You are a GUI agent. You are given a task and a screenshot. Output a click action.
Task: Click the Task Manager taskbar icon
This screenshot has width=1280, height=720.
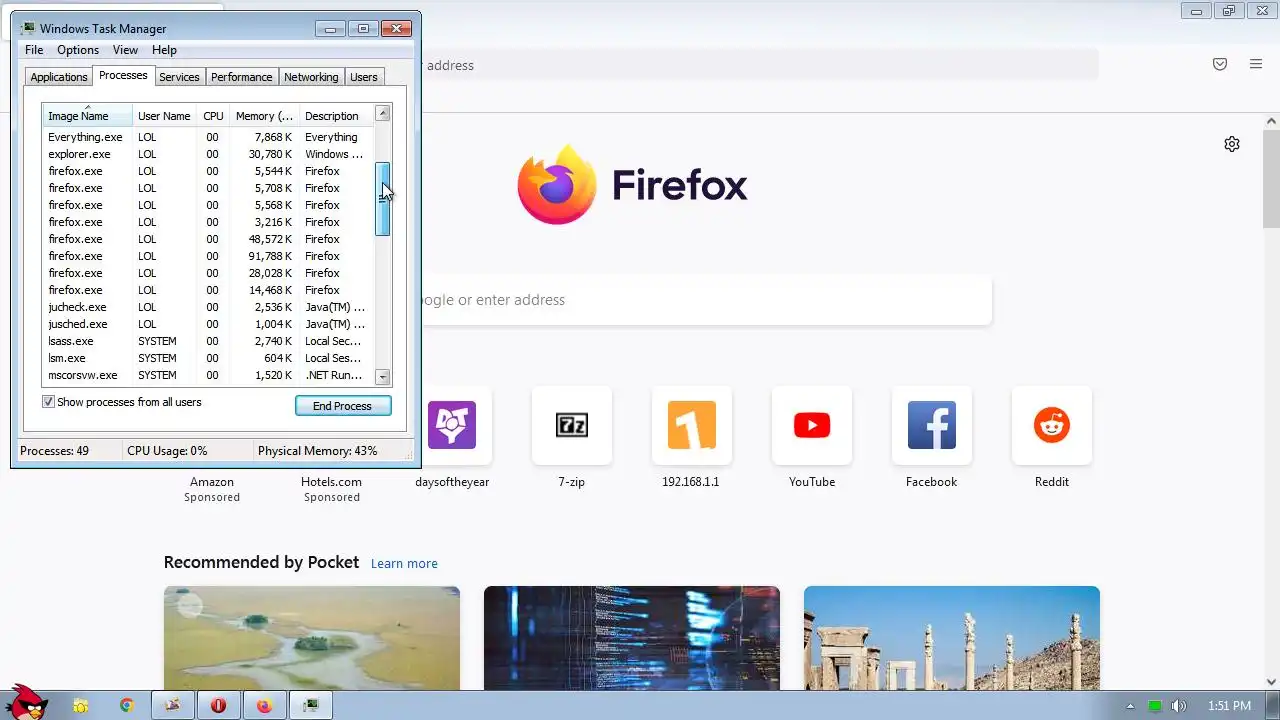tap(311, 705)
